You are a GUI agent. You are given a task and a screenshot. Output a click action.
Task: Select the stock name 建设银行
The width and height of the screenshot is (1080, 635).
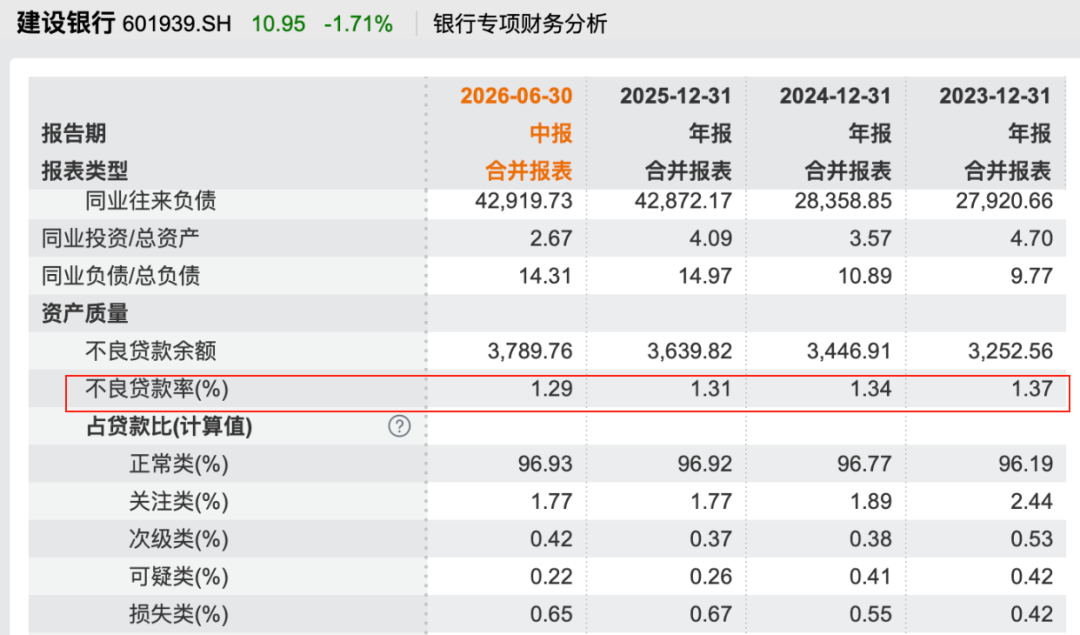click(66, 23)
